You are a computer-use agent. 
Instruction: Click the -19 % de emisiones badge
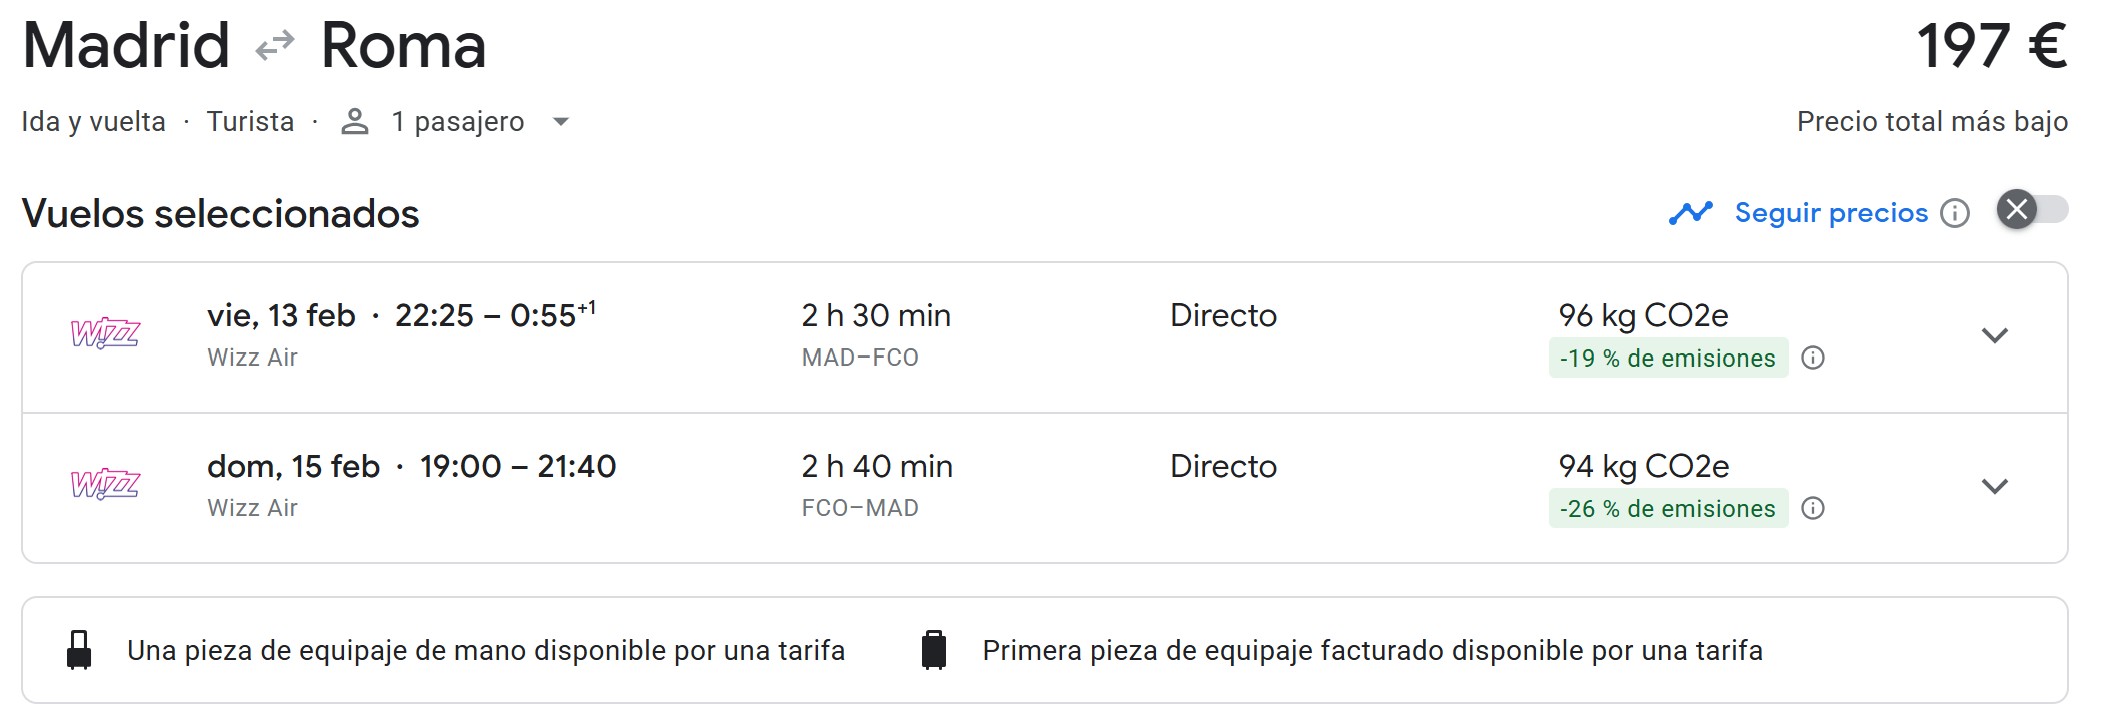click(1667, 358)
